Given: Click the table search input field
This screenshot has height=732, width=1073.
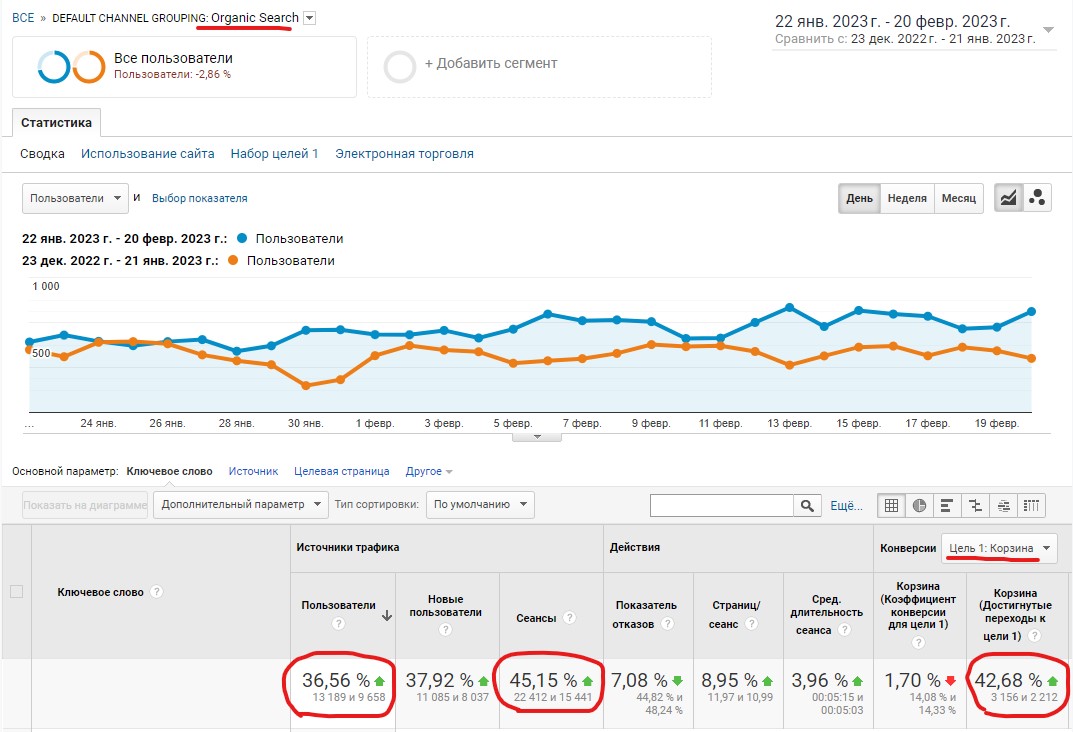Looking at the screenshot, I should coord(721,506).
